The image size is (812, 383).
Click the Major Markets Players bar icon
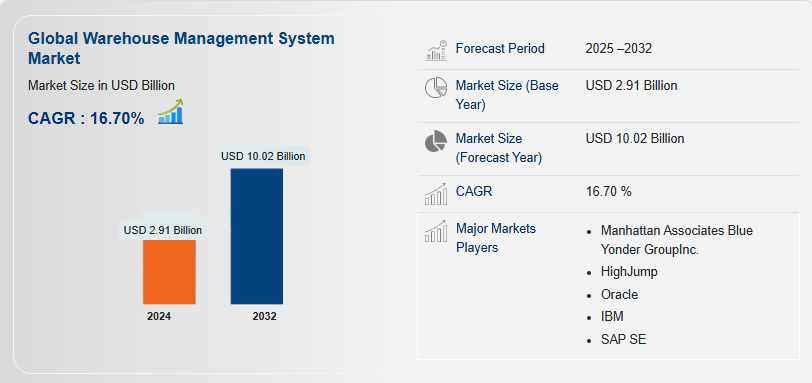point(436,231)
